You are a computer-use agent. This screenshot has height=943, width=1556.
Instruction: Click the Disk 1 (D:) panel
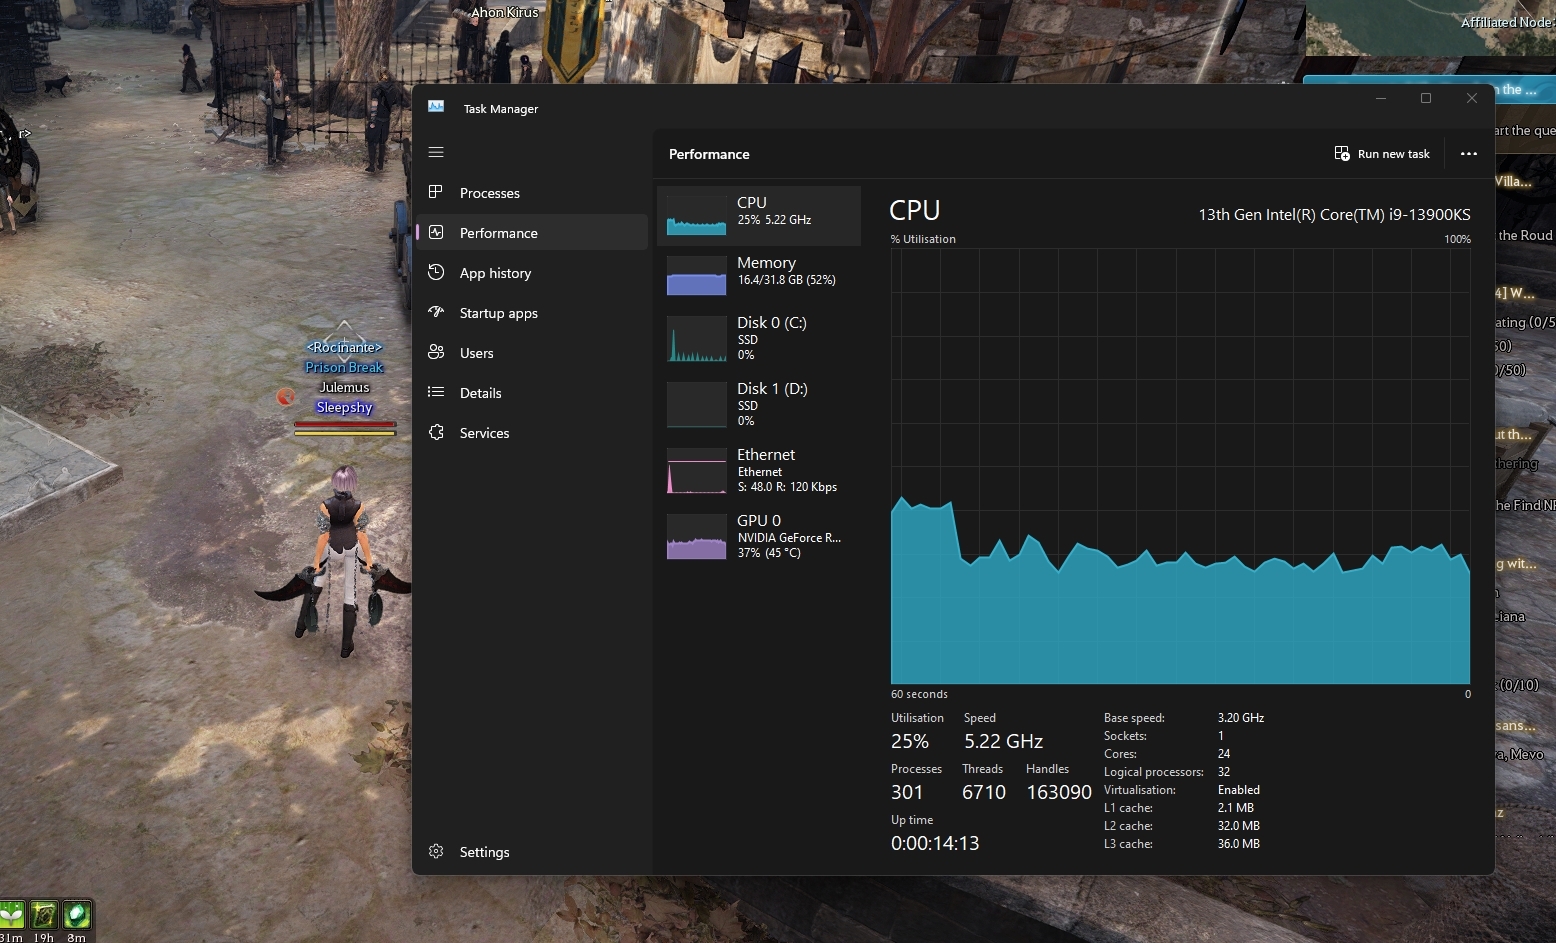758,404
